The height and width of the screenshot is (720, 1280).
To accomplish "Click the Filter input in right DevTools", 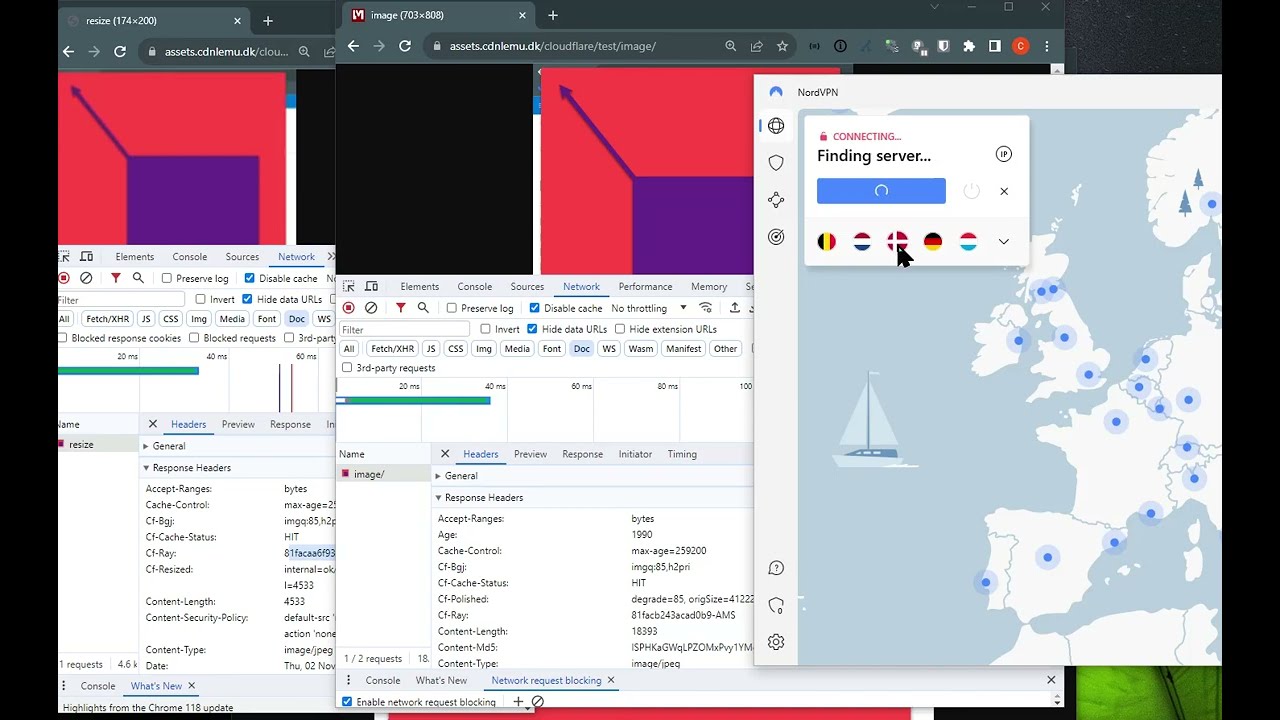I will pos(404,329).
